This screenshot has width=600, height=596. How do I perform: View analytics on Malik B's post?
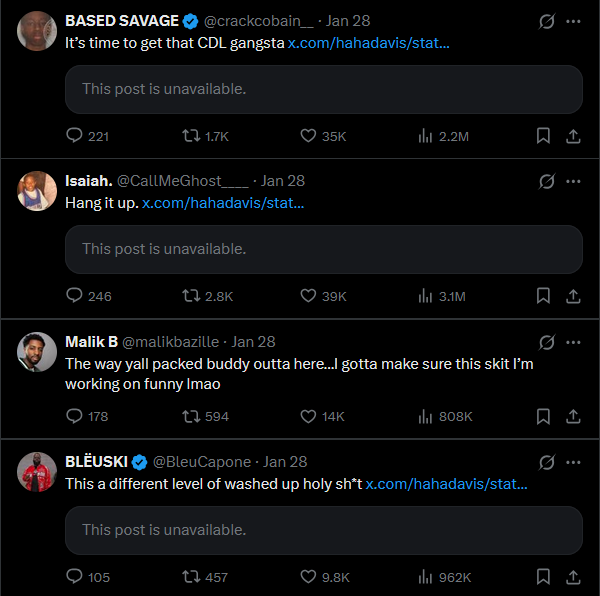coord(424,416)
